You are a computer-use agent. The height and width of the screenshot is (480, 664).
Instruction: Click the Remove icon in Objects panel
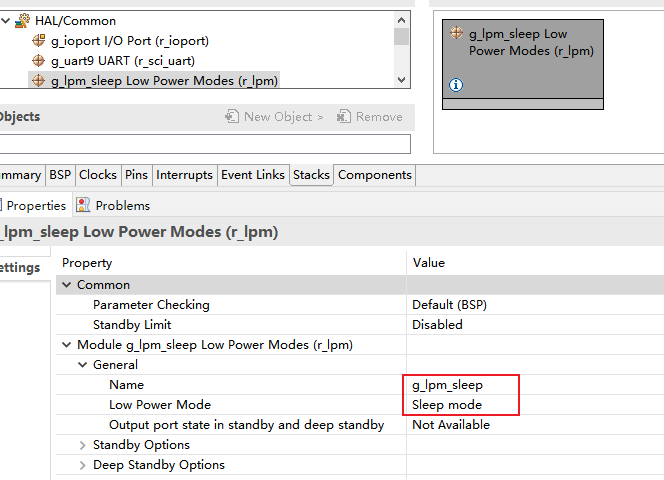point(344,117)
